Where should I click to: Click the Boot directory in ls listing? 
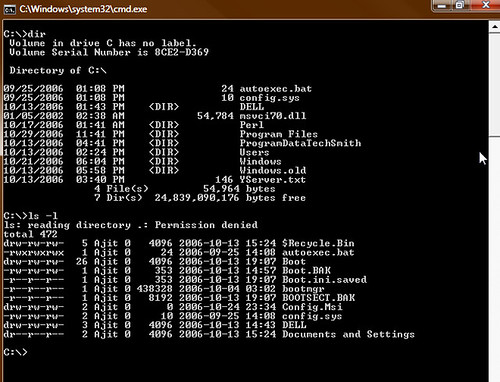(294, 261)
